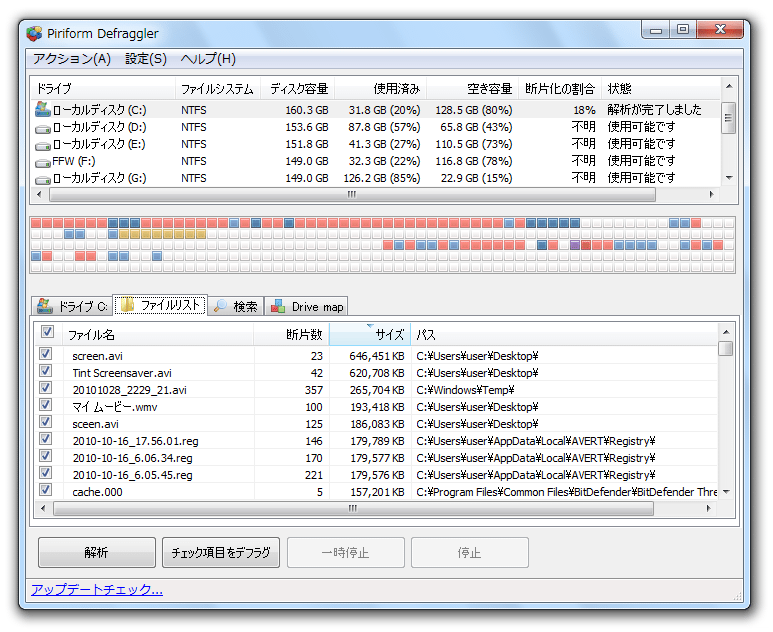Click the drive icon for ローカルディスク (D:)
The height and width of the screenshot is (632, 773).
(x=43, y=129)
